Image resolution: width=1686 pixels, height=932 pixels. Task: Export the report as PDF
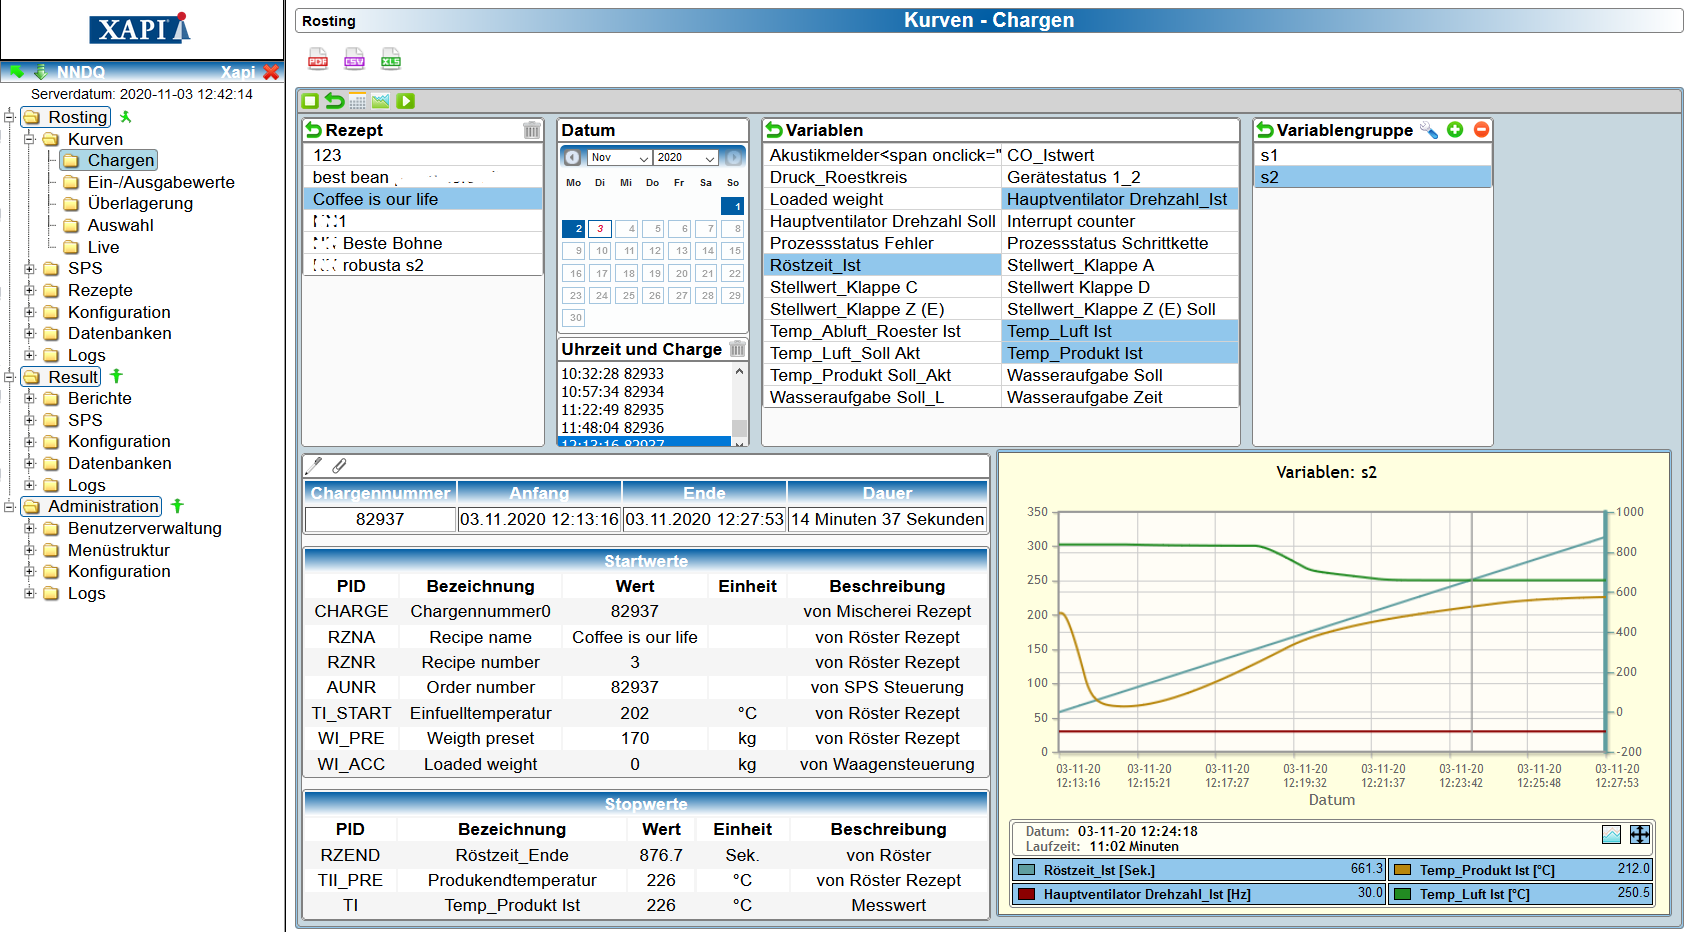tap(318, 60)
